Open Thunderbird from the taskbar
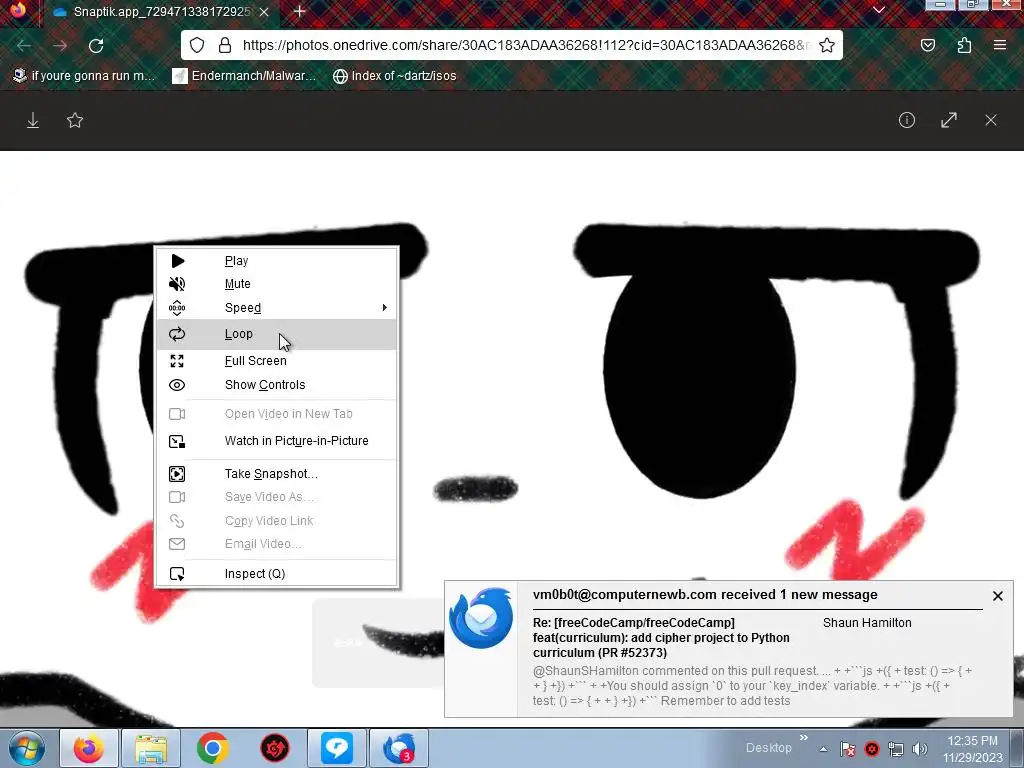Image resolution: width=1024 pixels, height=768 pixels. tap(399, 748)
